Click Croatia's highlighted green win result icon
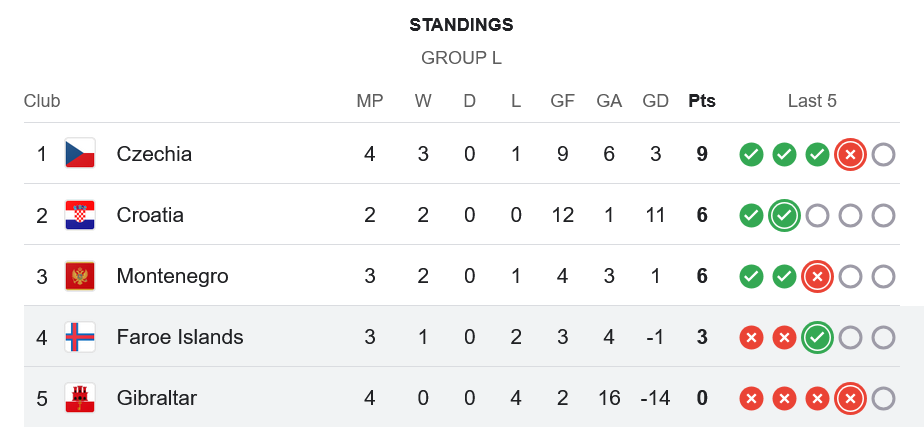The width and height of the screenshot is (924, 445). 784,215
